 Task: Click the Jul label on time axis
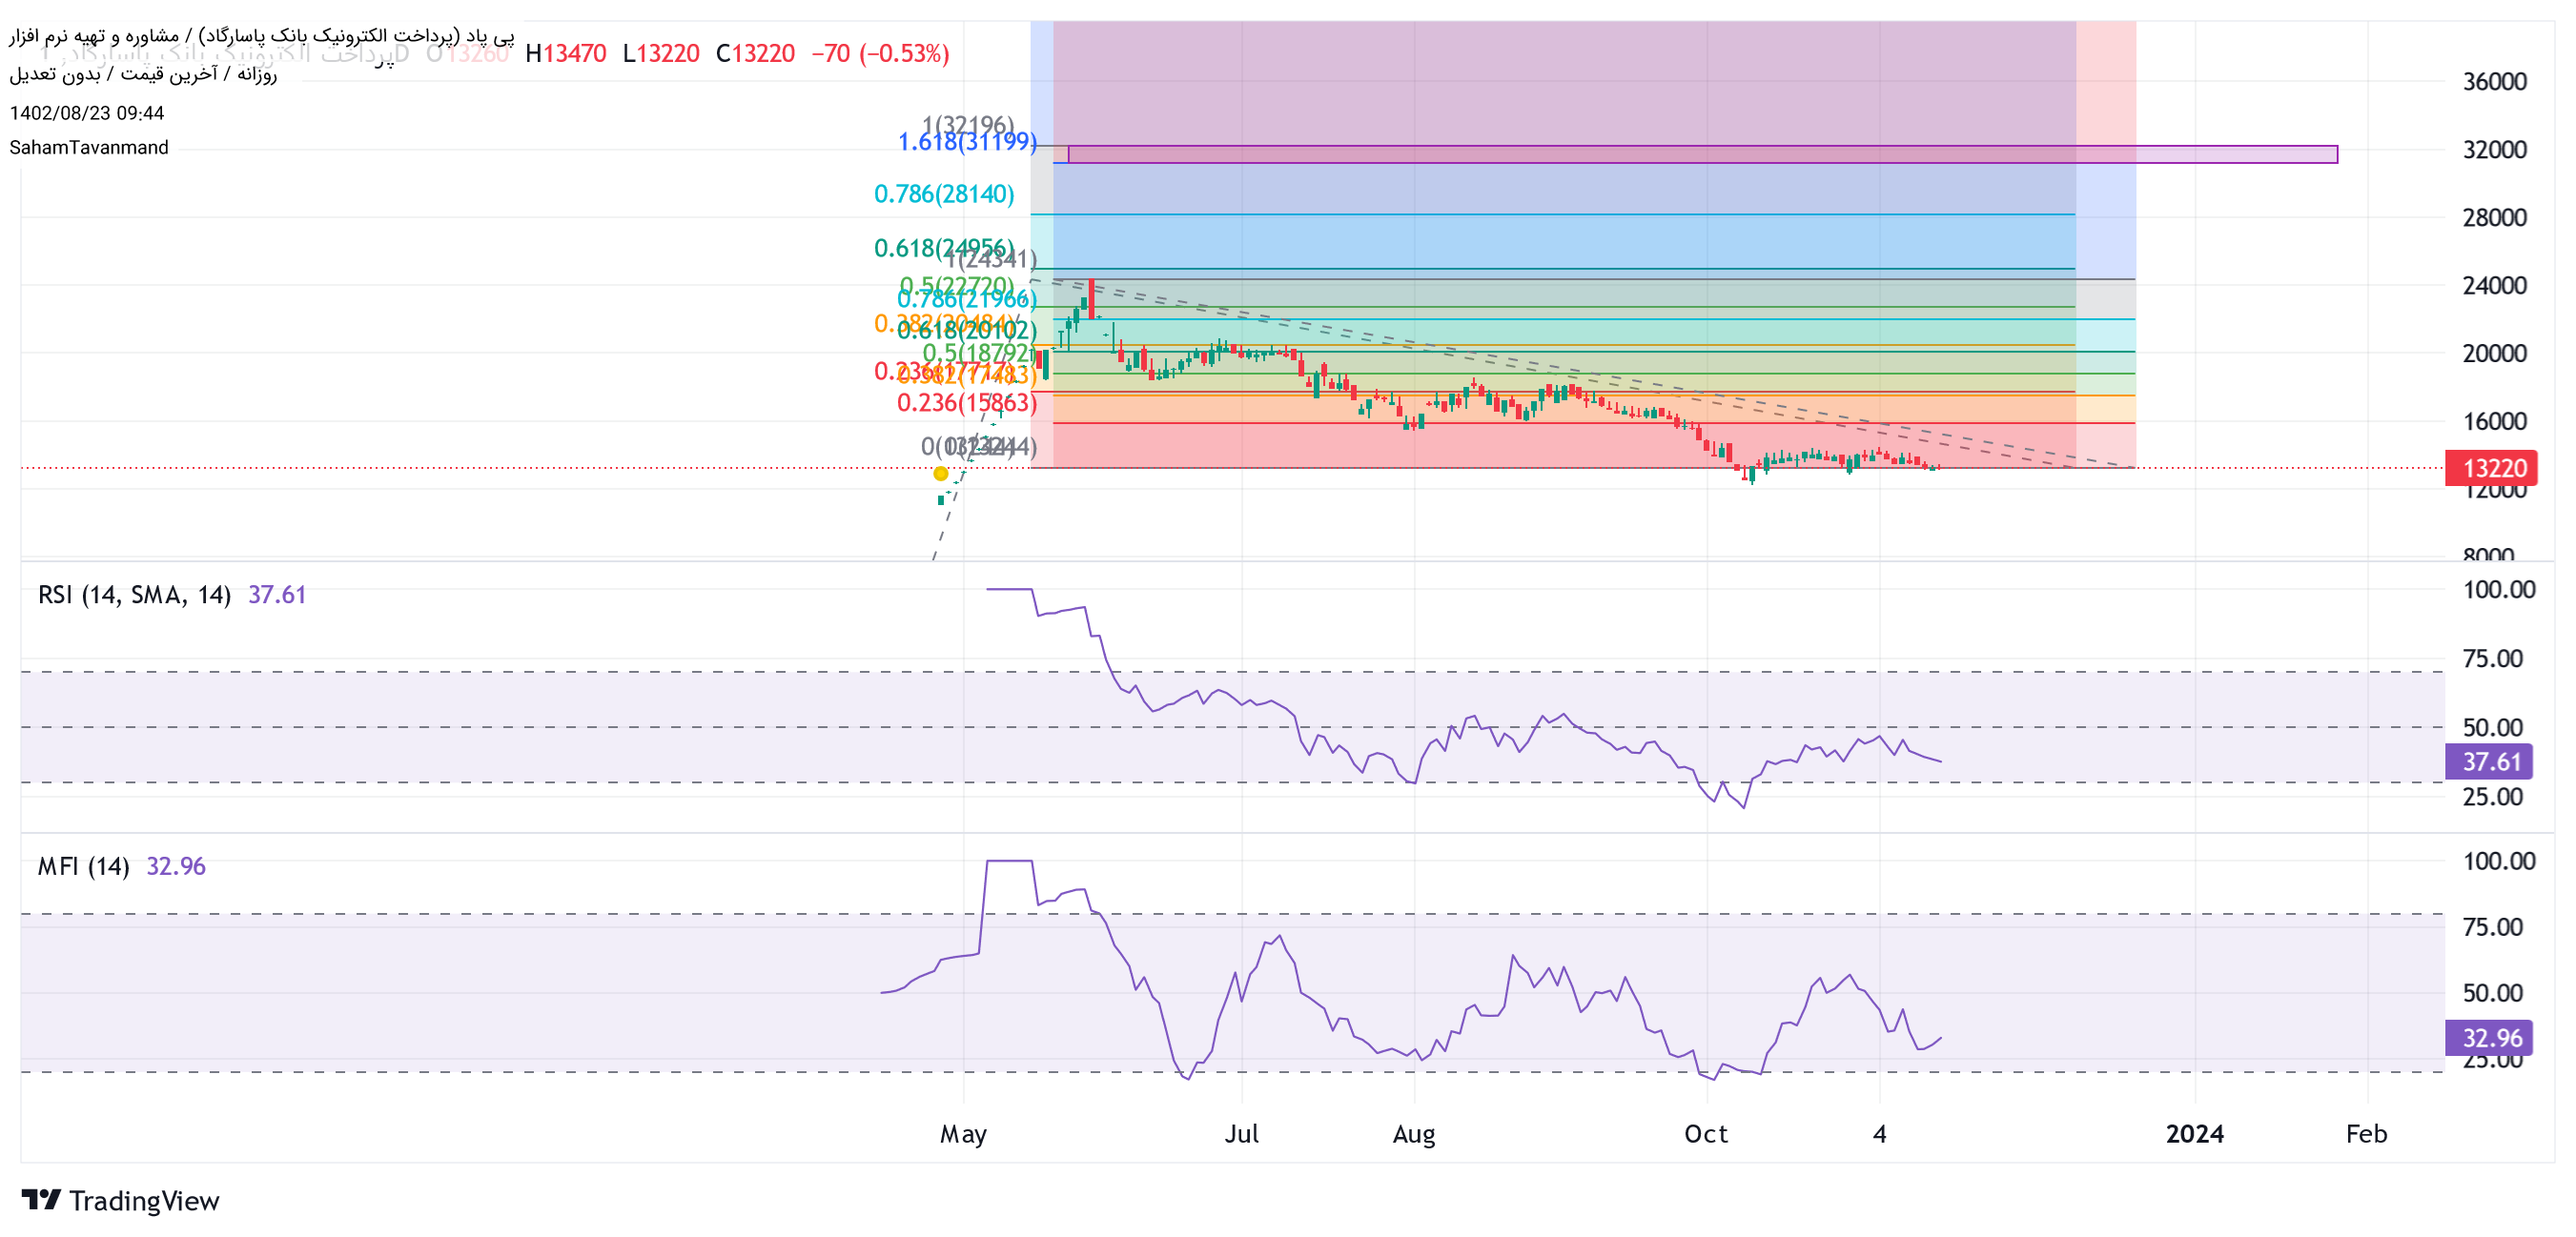point(1241,1134)
